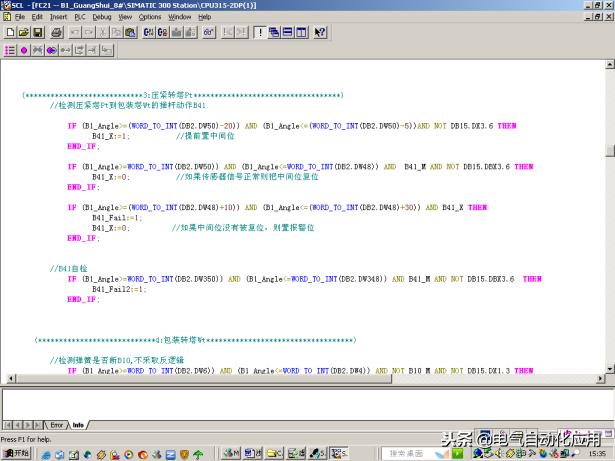Viewport: 615px width, 461px height.
Task: Select the Info output tab
Action: click(78, 425)
